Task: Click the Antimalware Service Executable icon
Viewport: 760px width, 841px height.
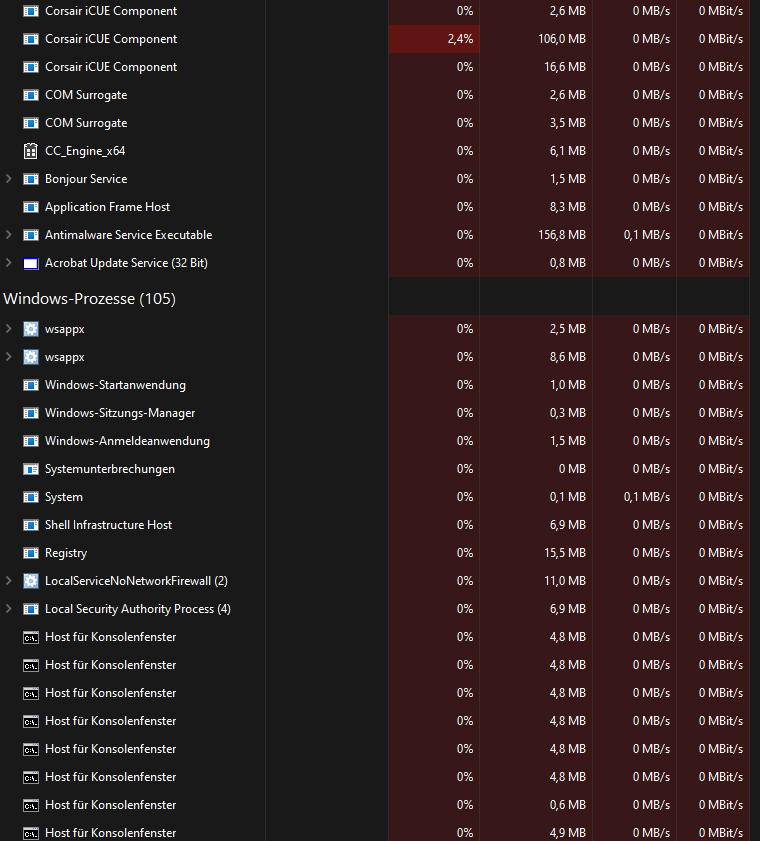Action: pos(31,235)
